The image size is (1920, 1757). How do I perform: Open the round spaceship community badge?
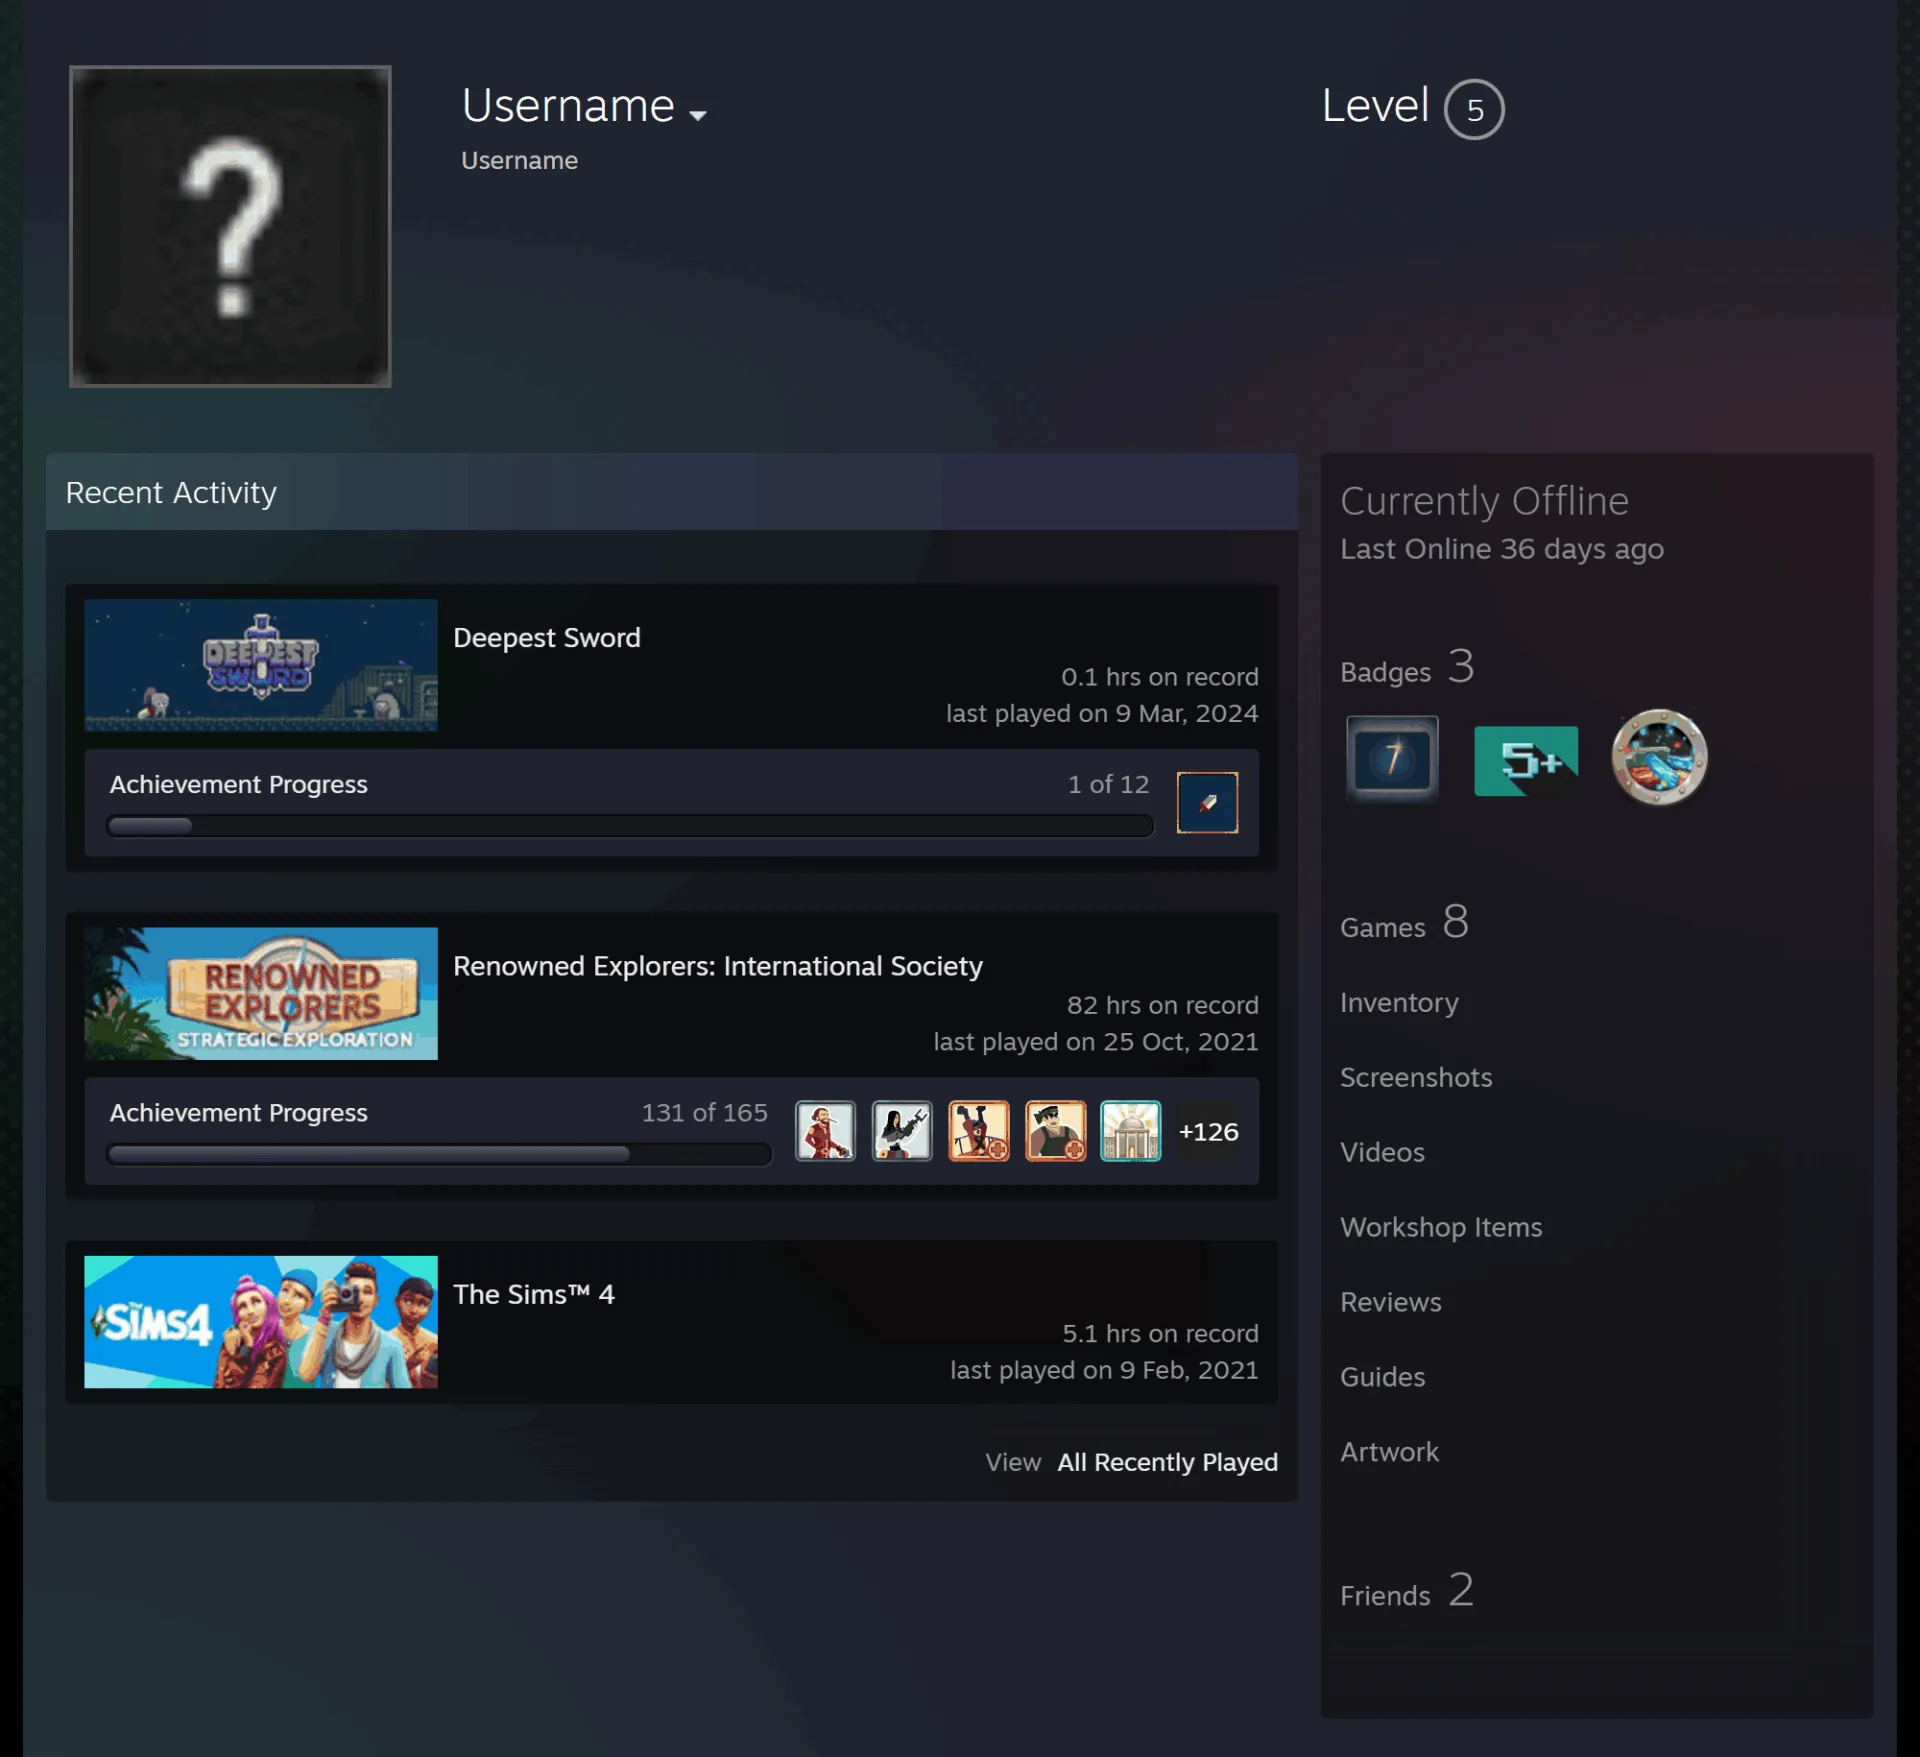[x=1659, y=757]
